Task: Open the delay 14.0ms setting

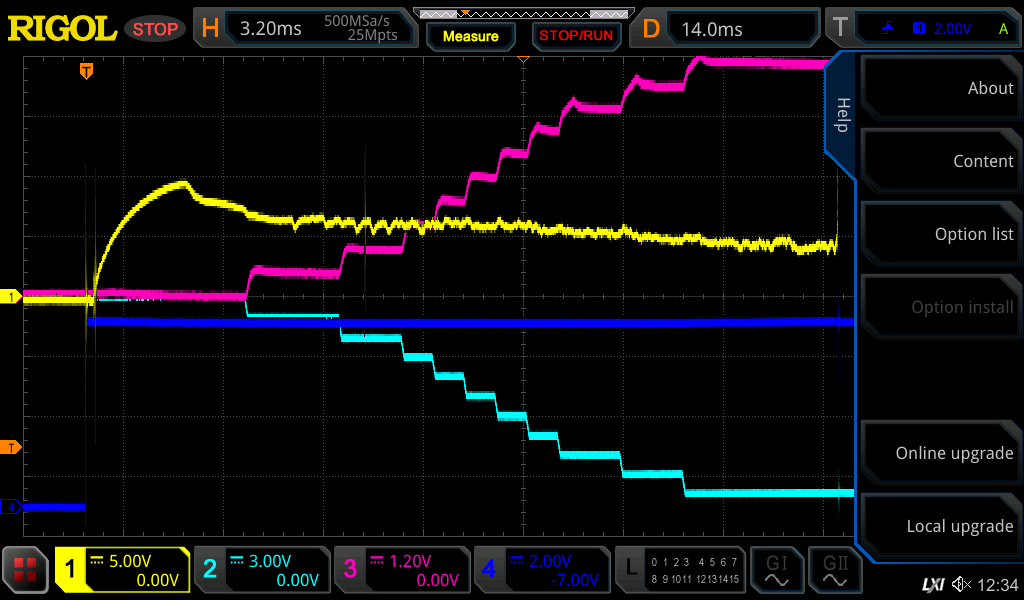Action: click(729, 29)
